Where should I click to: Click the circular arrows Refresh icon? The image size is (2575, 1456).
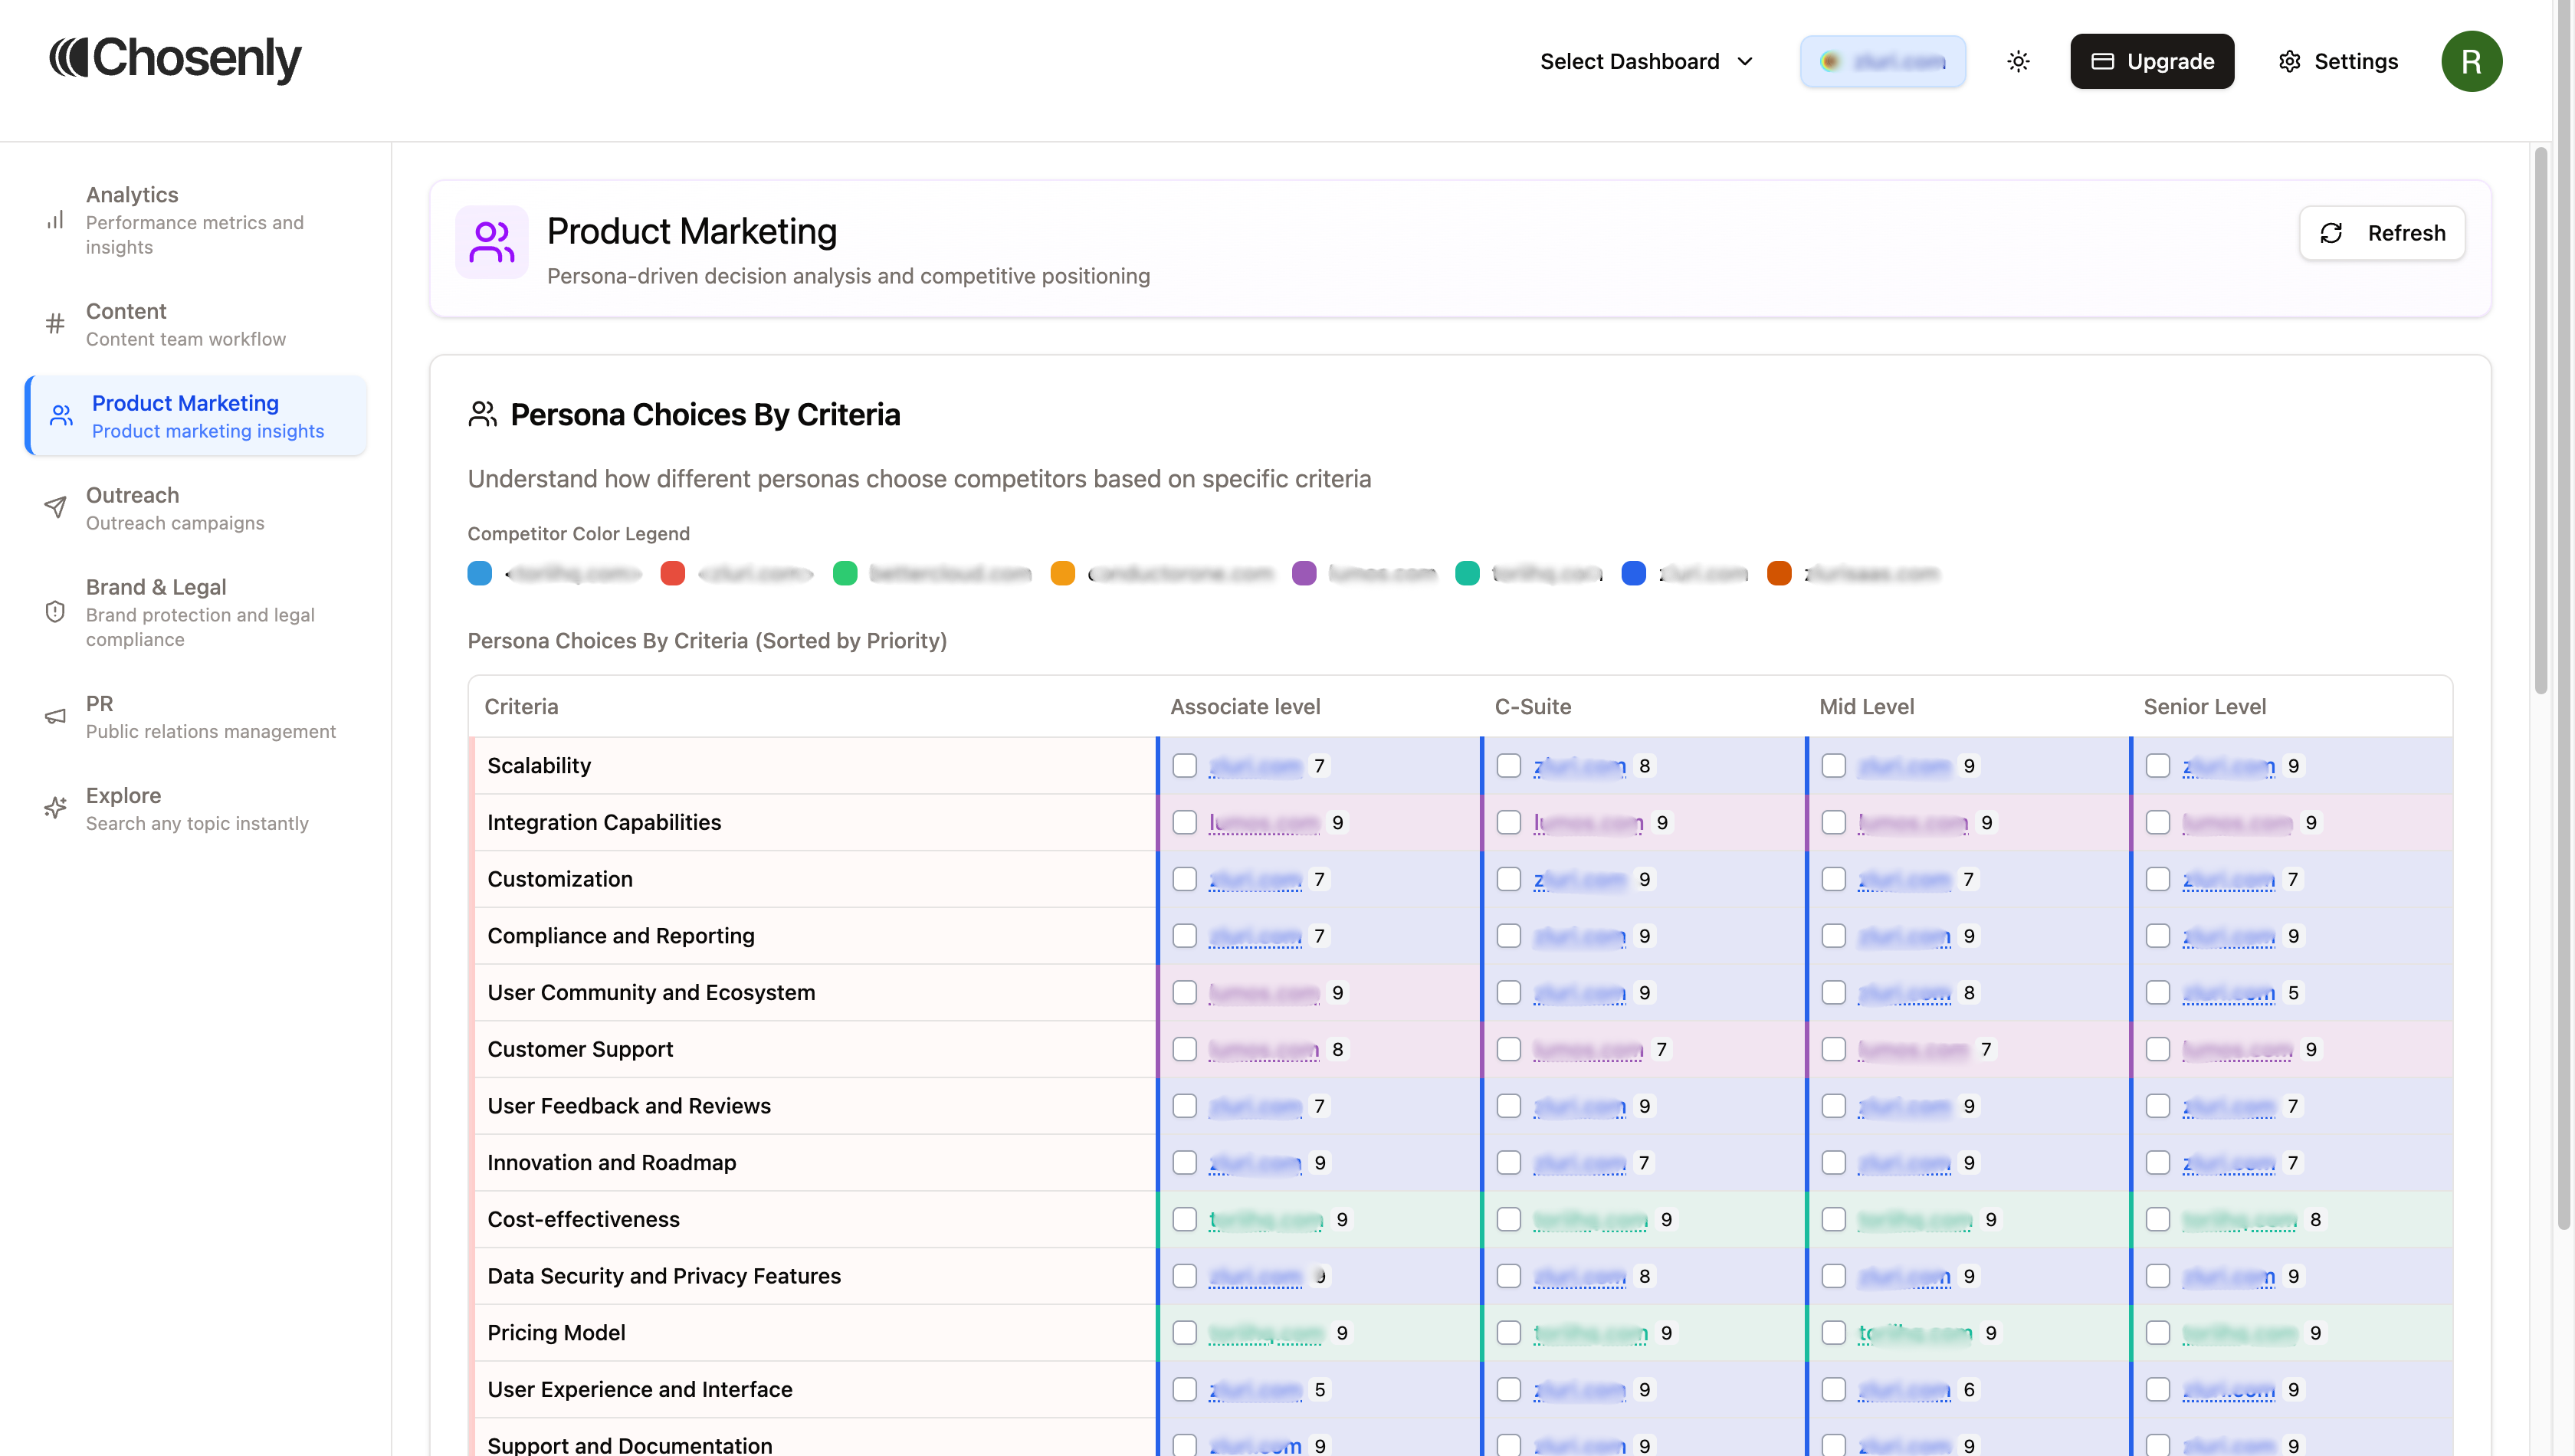point(2331,233)
